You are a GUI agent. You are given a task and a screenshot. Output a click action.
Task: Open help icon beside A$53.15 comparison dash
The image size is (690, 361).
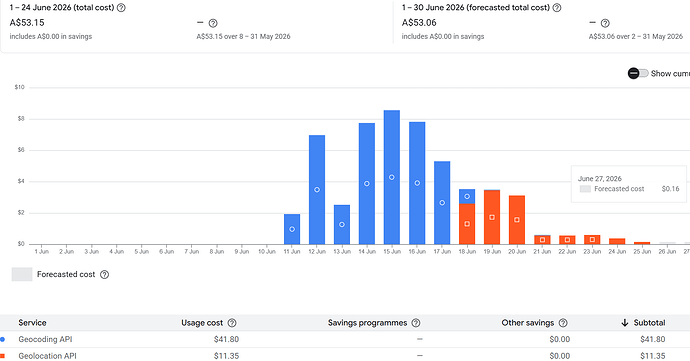(213, 23)
